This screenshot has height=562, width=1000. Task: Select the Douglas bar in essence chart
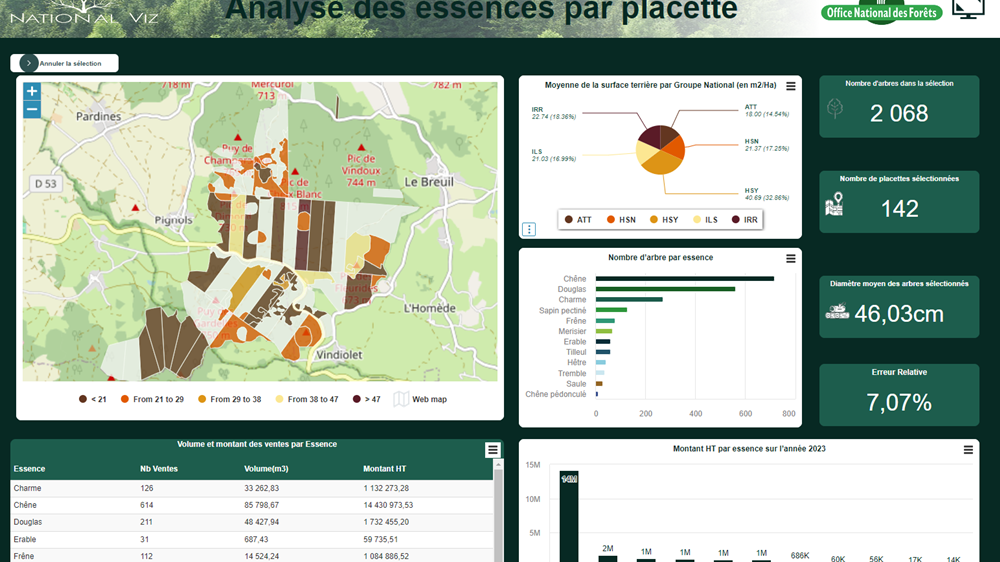(665, 289)
